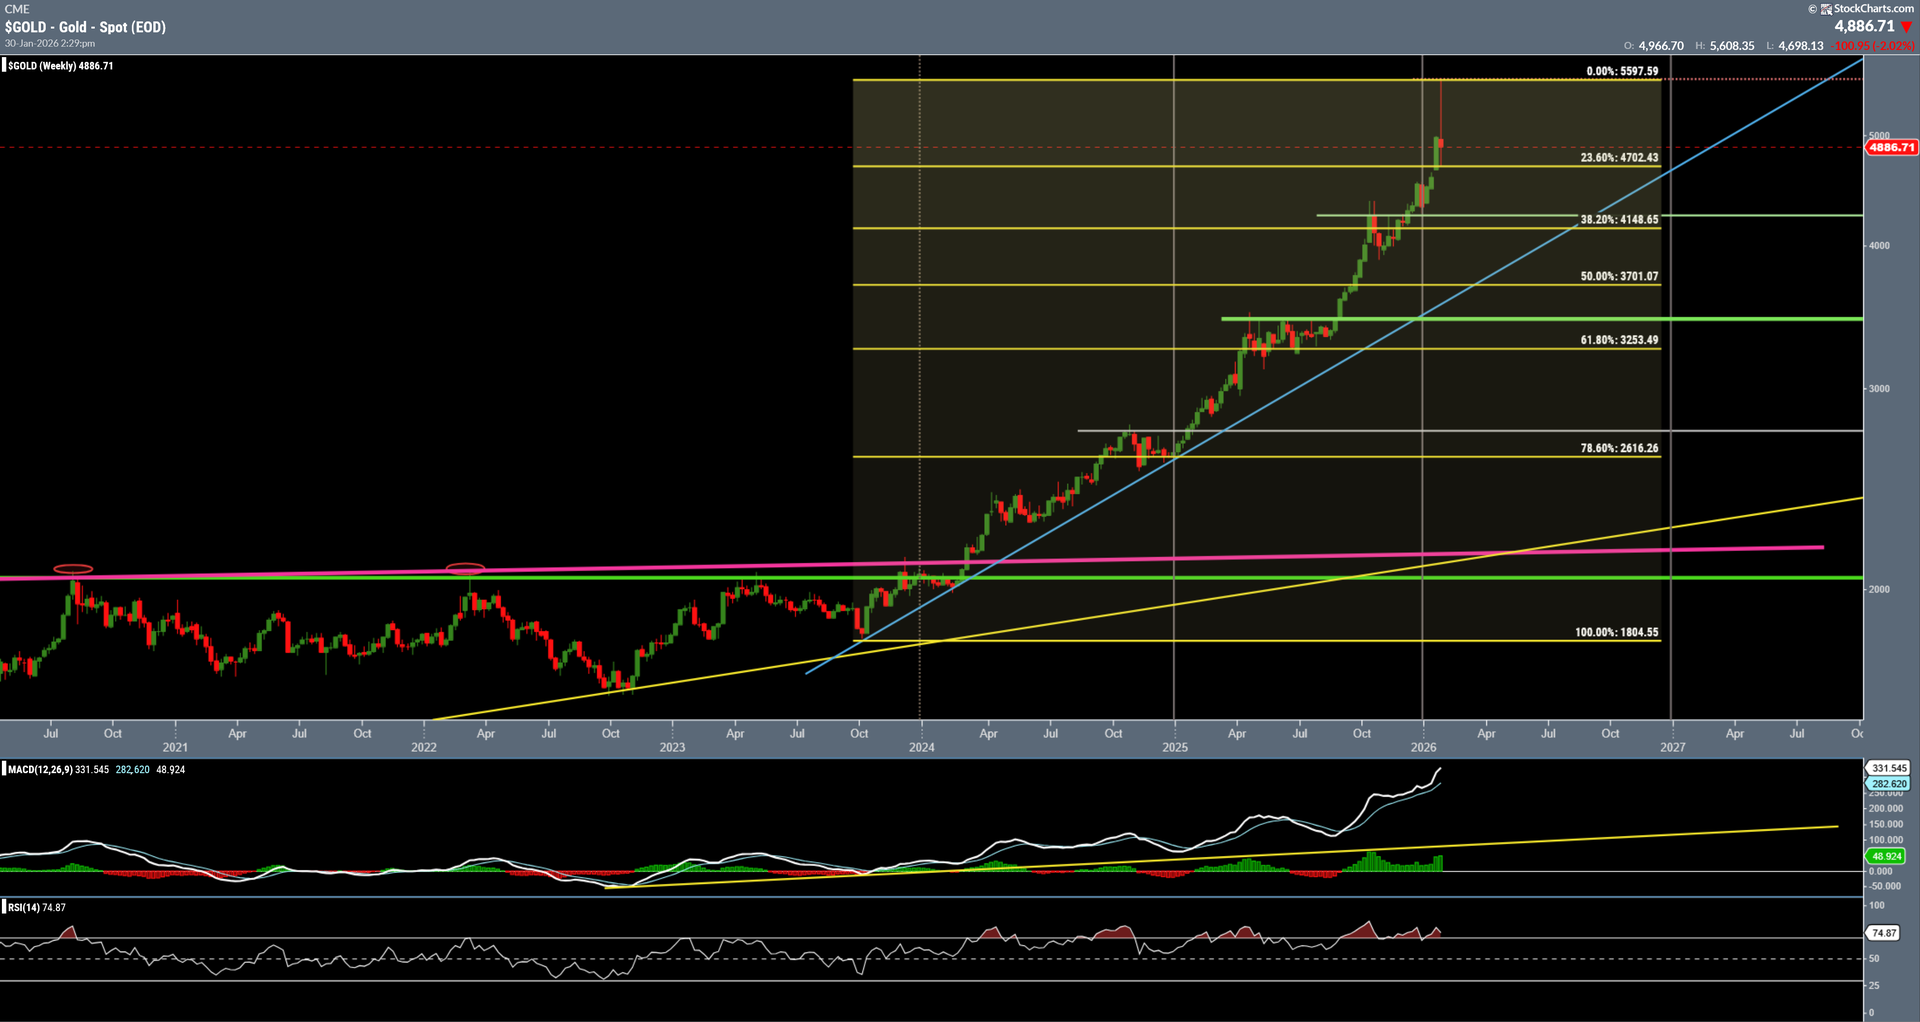1920x1022 pixels.
Task: Click the white 74.87 RSI axis tag
Action: coord(1884,933)
